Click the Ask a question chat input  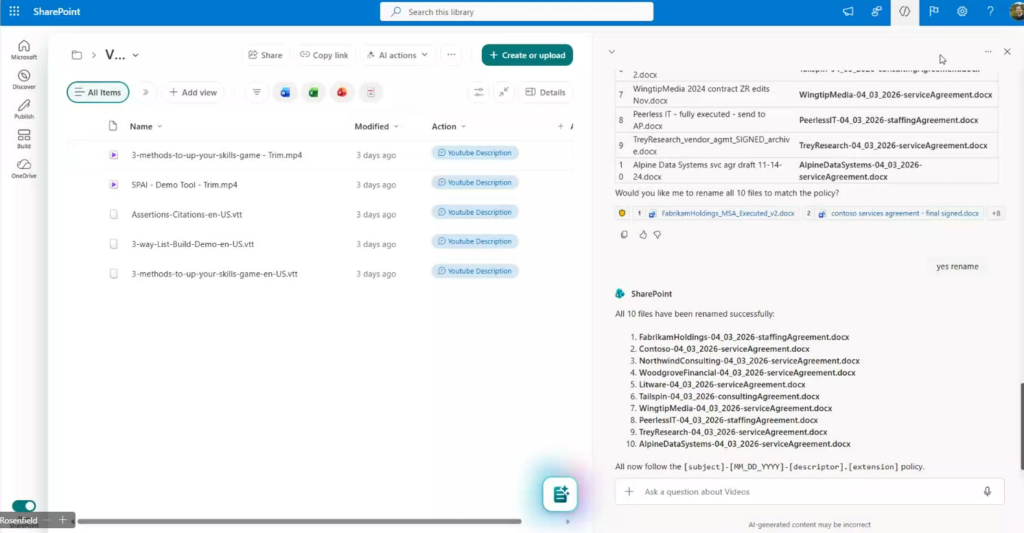(800, 491)
